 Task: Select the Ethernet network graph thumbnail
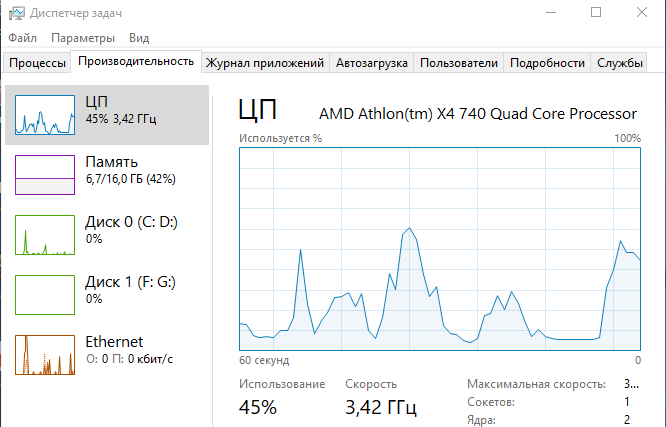[45, 355]
